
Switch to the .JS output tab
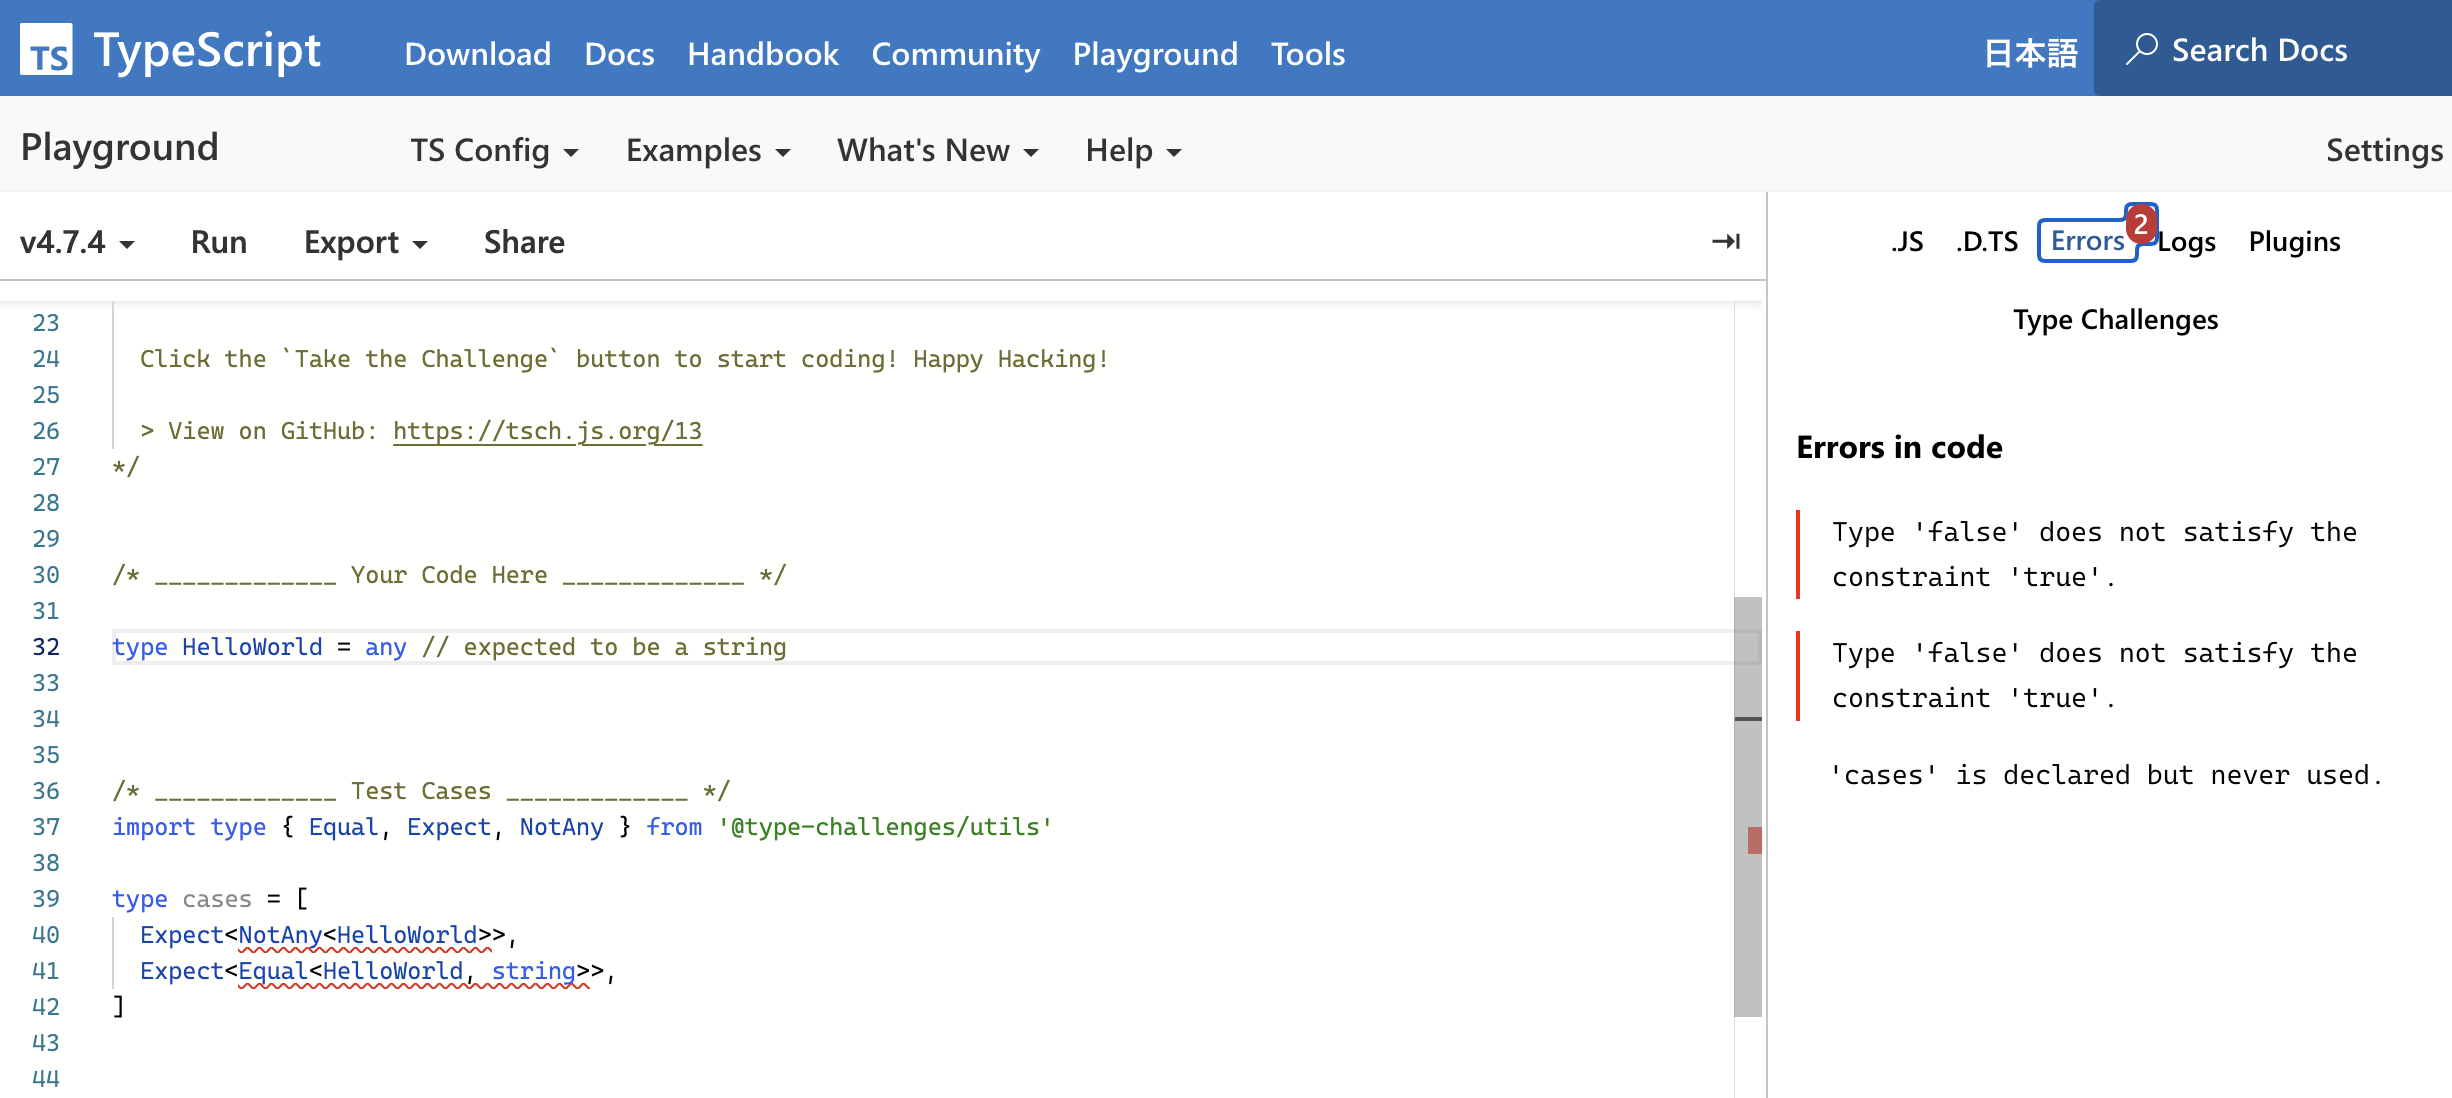1906,242
